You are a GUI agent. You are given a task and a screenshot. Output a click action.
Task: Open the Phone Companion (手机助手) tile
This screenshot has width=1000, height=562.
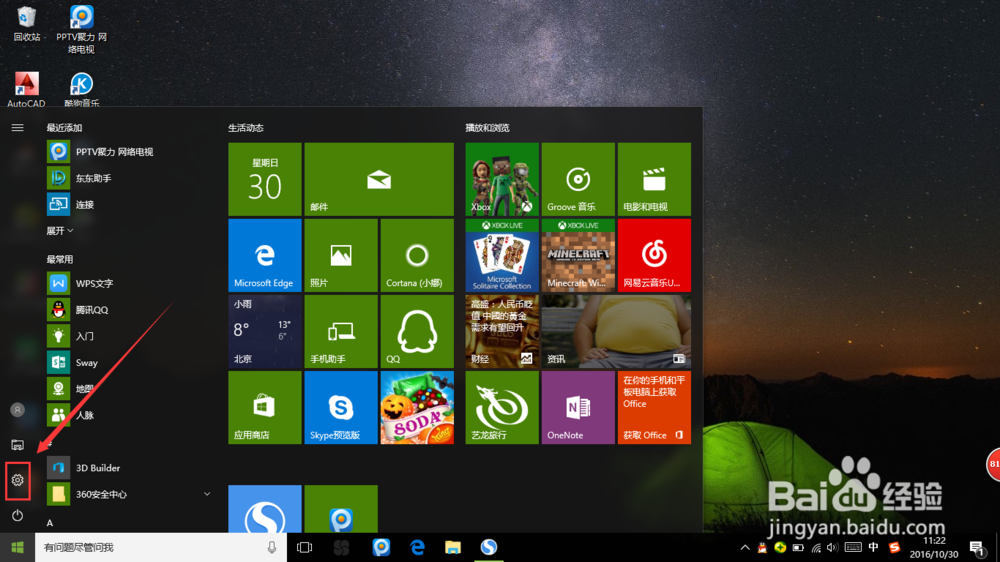(x=341, y=331)
